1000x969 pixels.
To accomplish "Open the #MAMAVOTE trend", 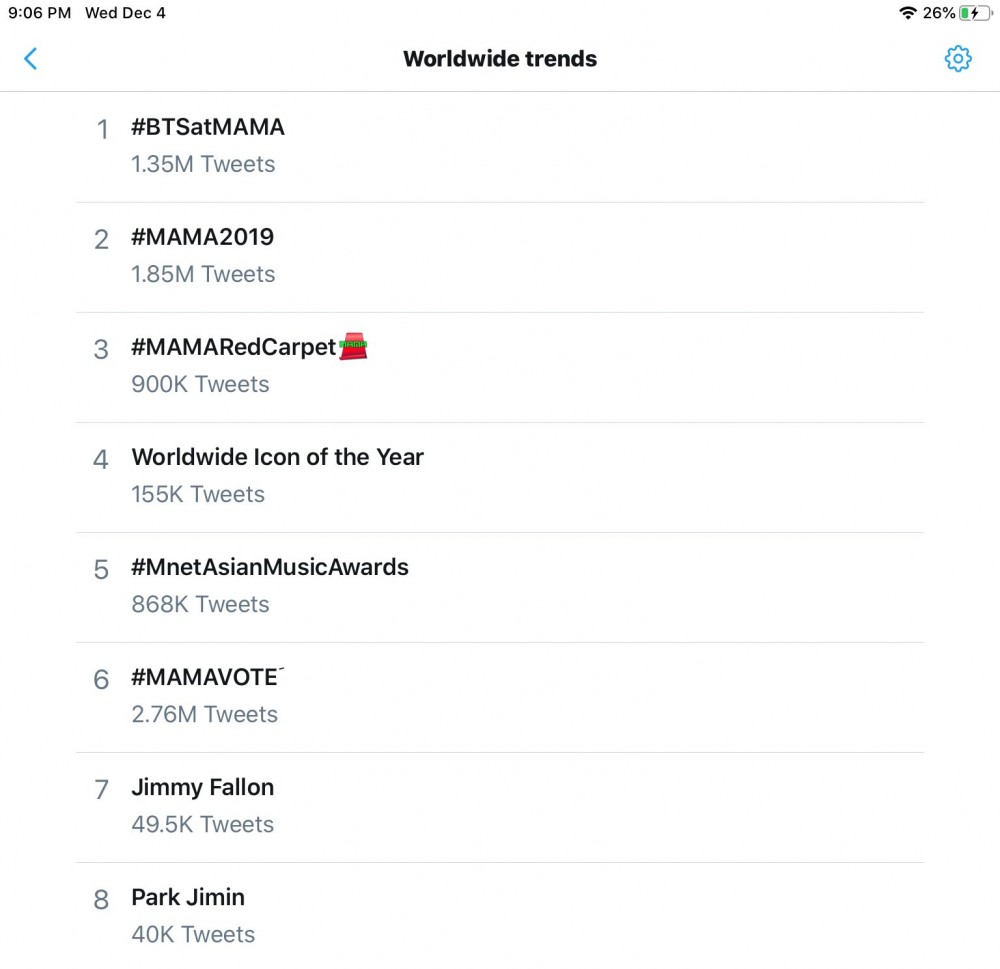I will [499, 698].
